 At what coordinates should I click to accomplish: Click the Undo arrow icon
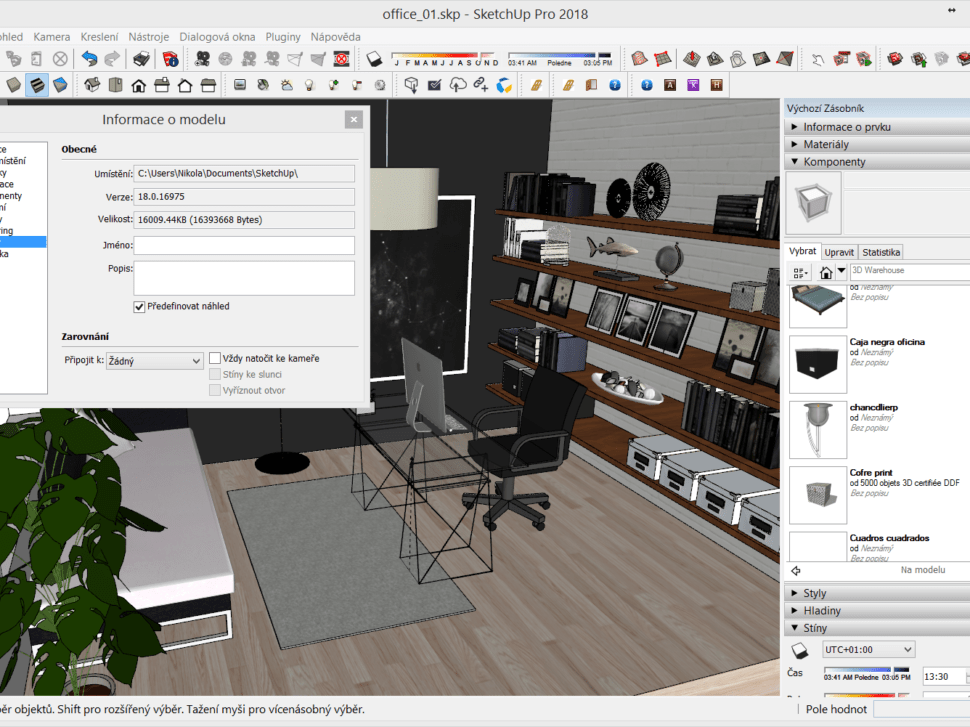point(88,58)
